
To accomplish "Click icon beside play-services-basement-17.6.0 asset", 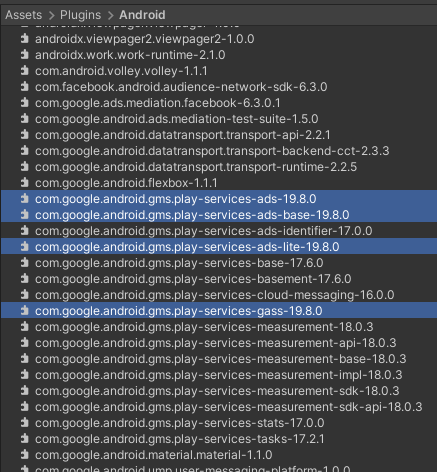I will click(x=25, y=279).
